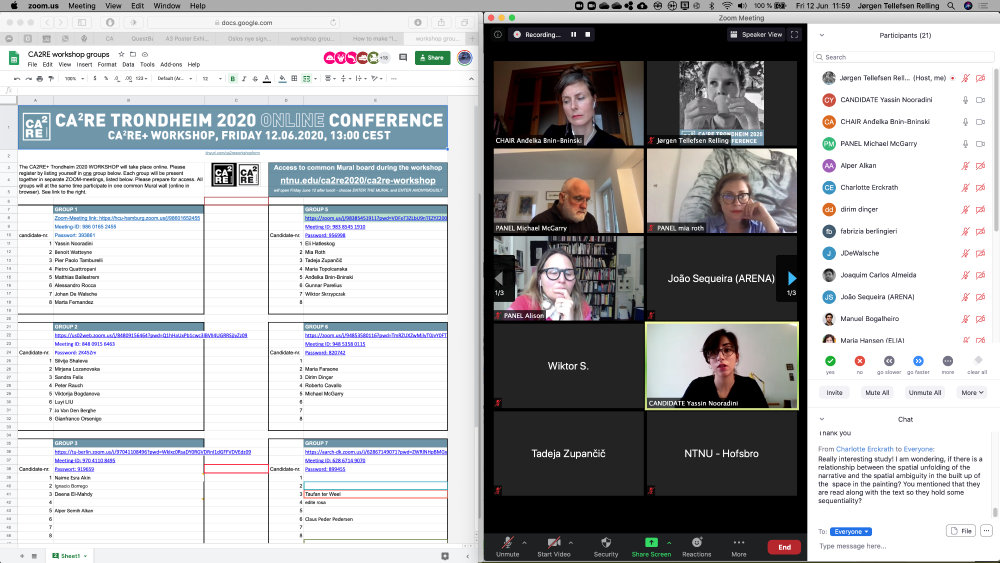Click the red End meeting button
This screenshot has width=1000, height=563.
coord(784,547)
